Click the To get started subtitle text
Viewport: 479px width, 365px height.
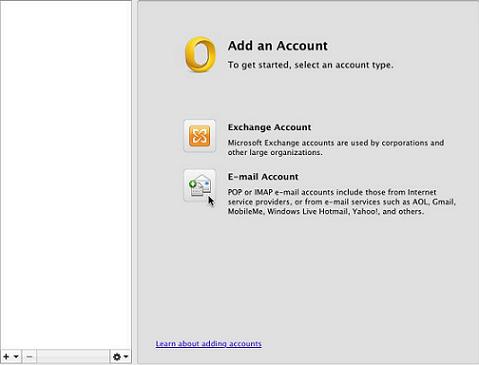click(x=311, y=65)
